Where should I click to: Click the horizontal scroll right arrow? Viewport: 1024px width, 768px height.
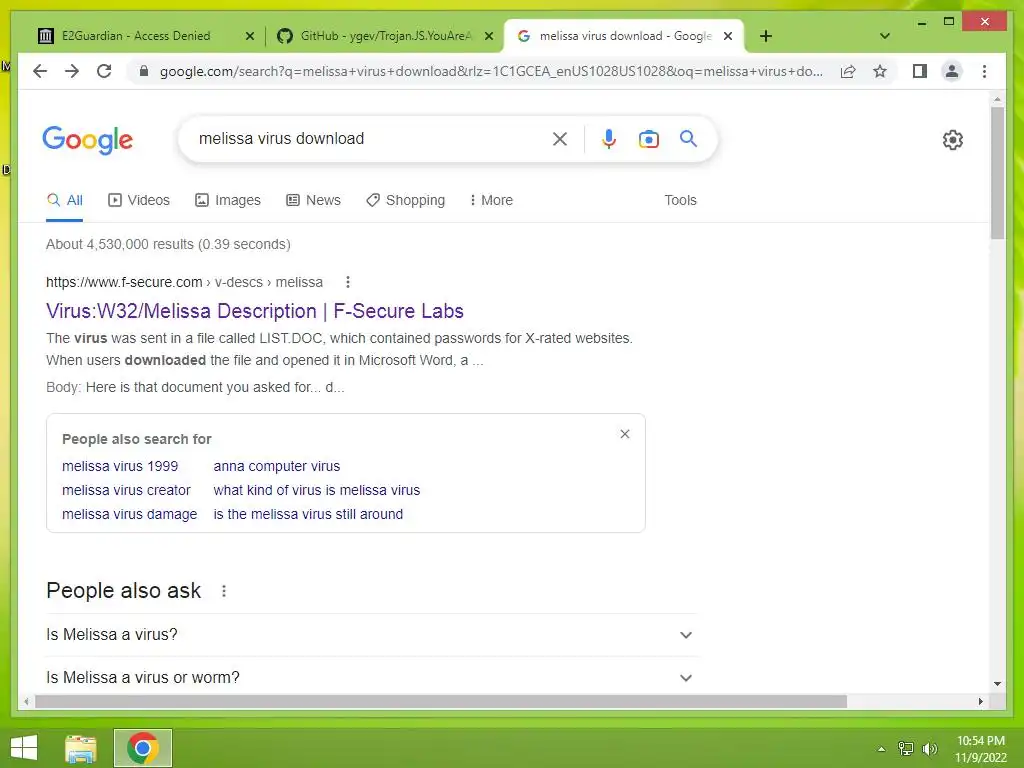click(x=980, y=701)
